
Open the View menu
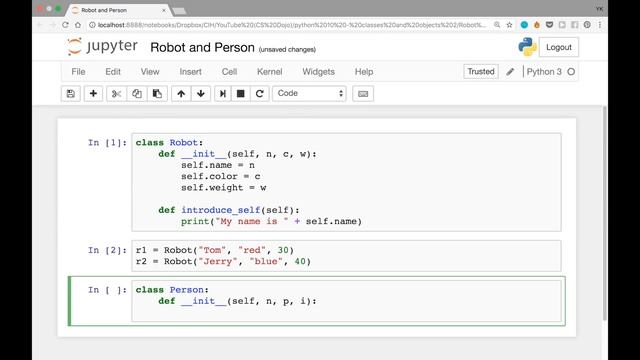point(150,72)
